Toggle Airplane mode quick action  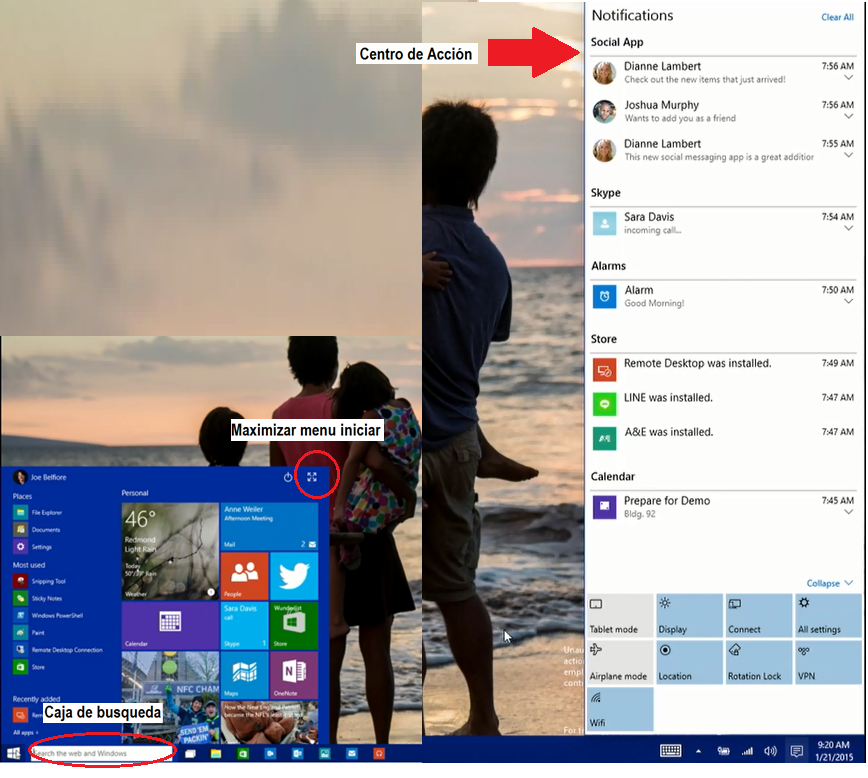pyautogui.click(x=619, y=662)
